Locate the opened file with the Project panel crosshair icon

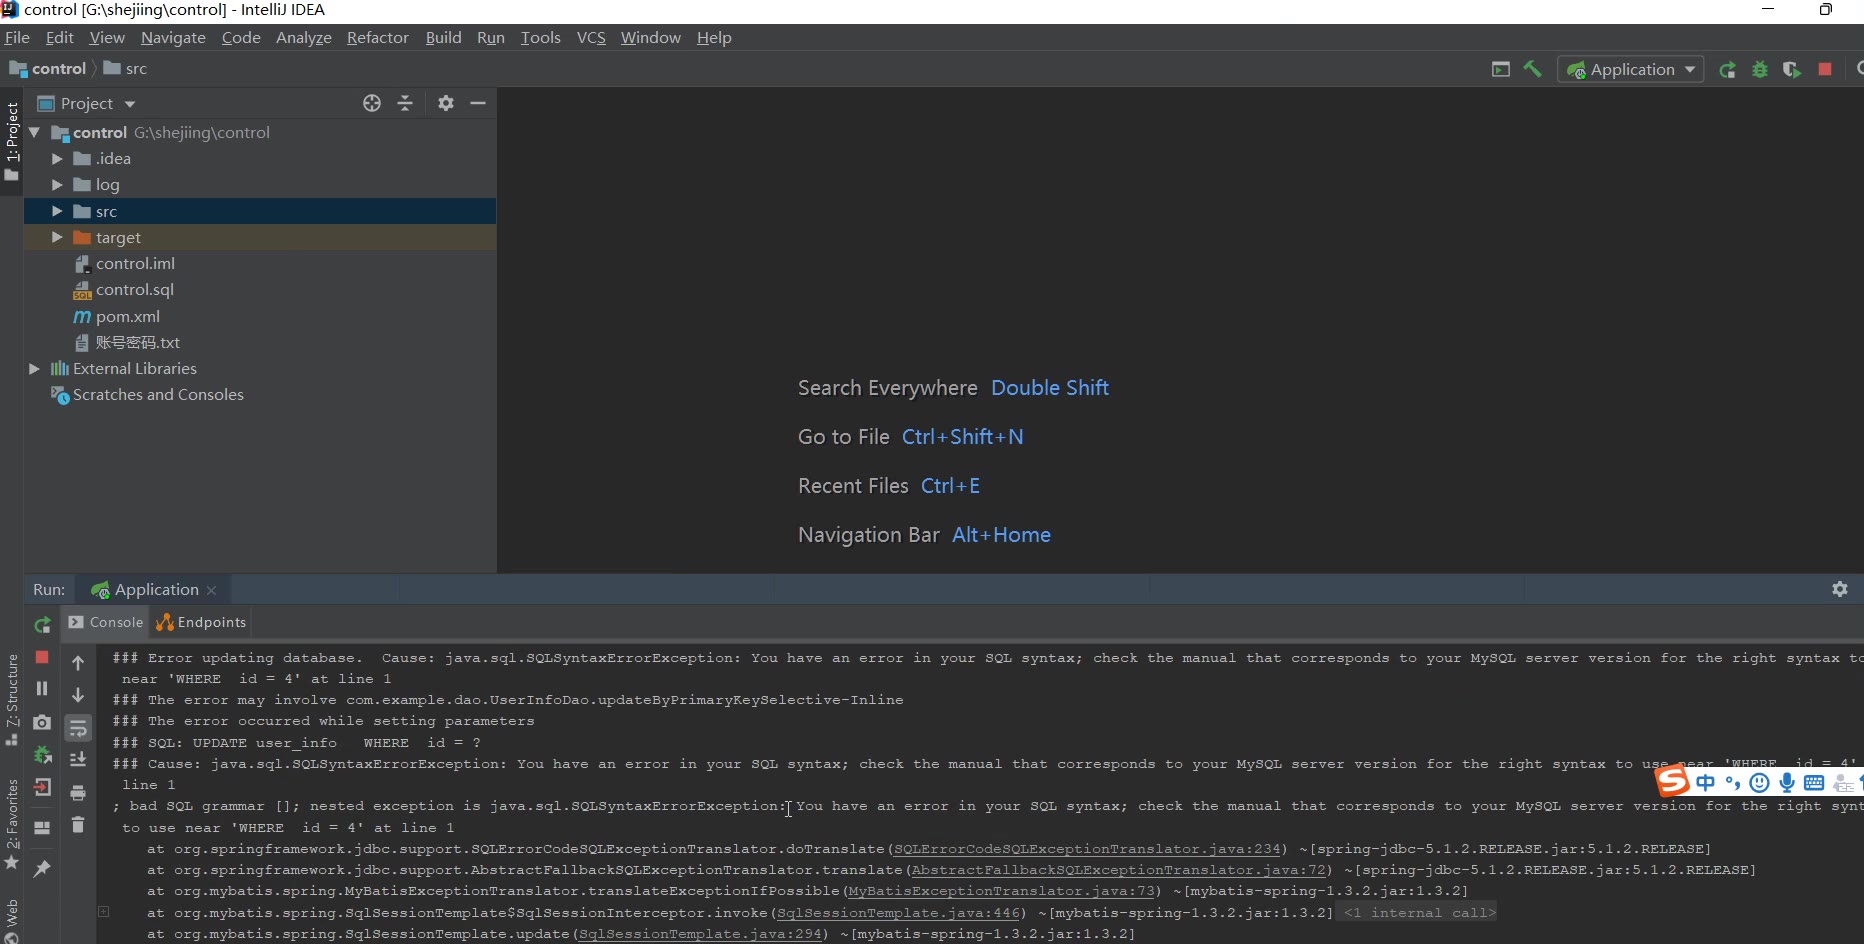click(x=372, y=103)
